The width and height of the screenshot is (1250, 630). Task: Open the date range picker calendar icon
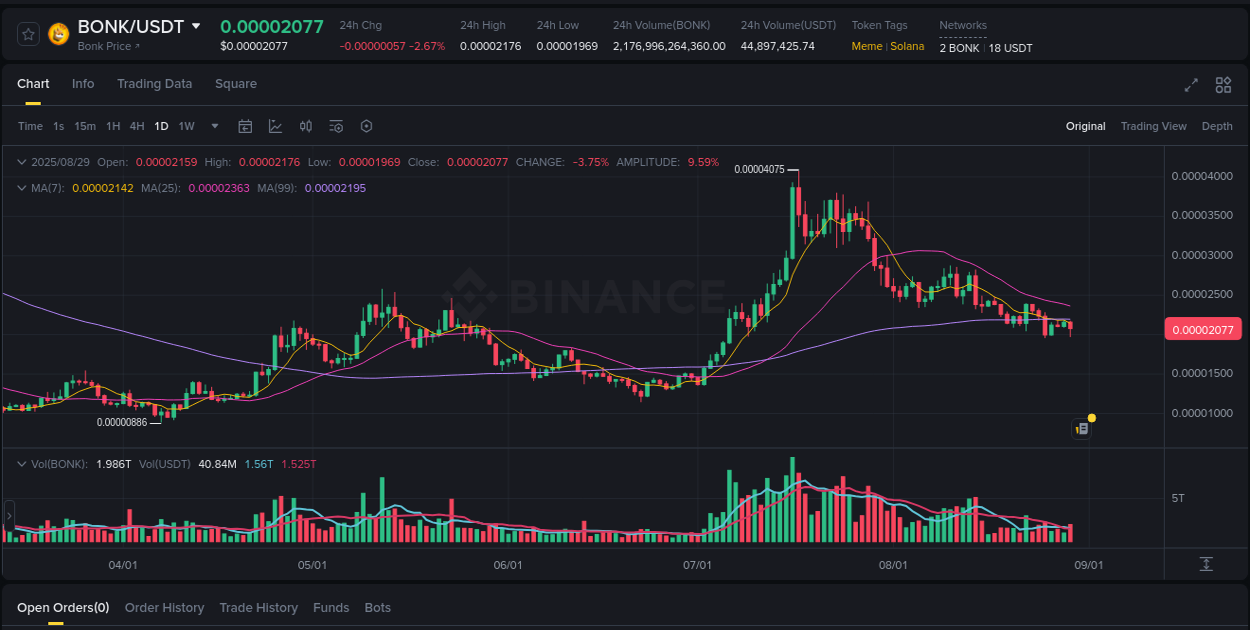(245, 126)
